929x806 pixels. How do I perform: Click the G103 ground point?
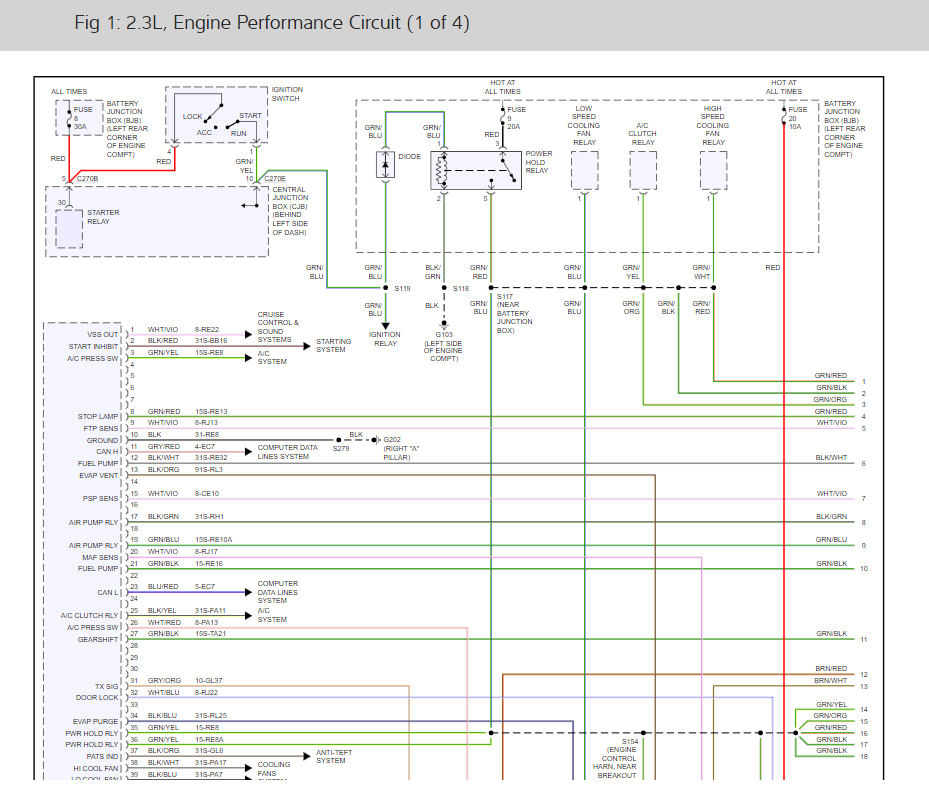443,324
